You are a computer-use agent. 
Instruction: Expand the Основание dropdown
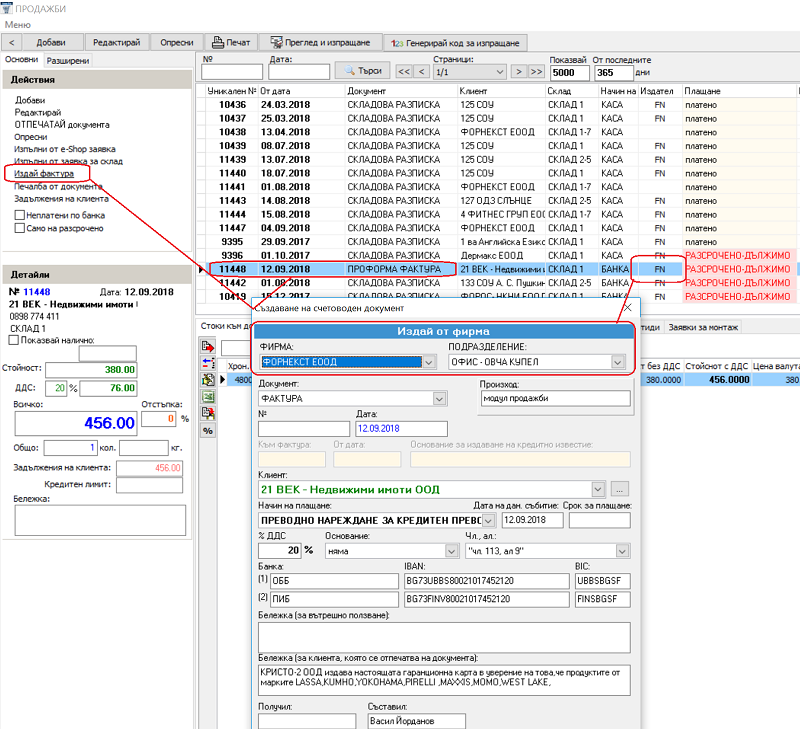click(x=451, y=551)
